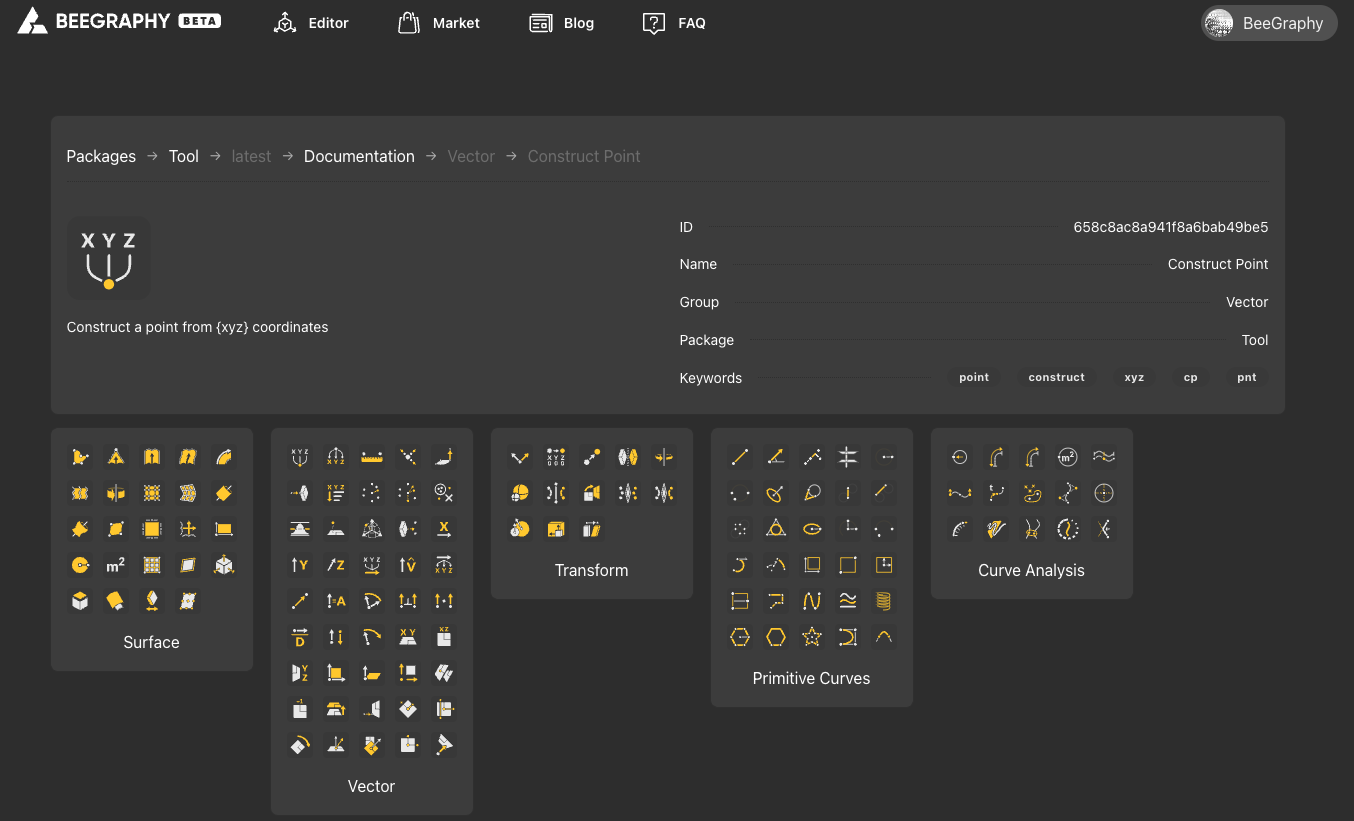Go to the Market page
The height and width of the screenshot is (821, 1354).
click(439, 23)
